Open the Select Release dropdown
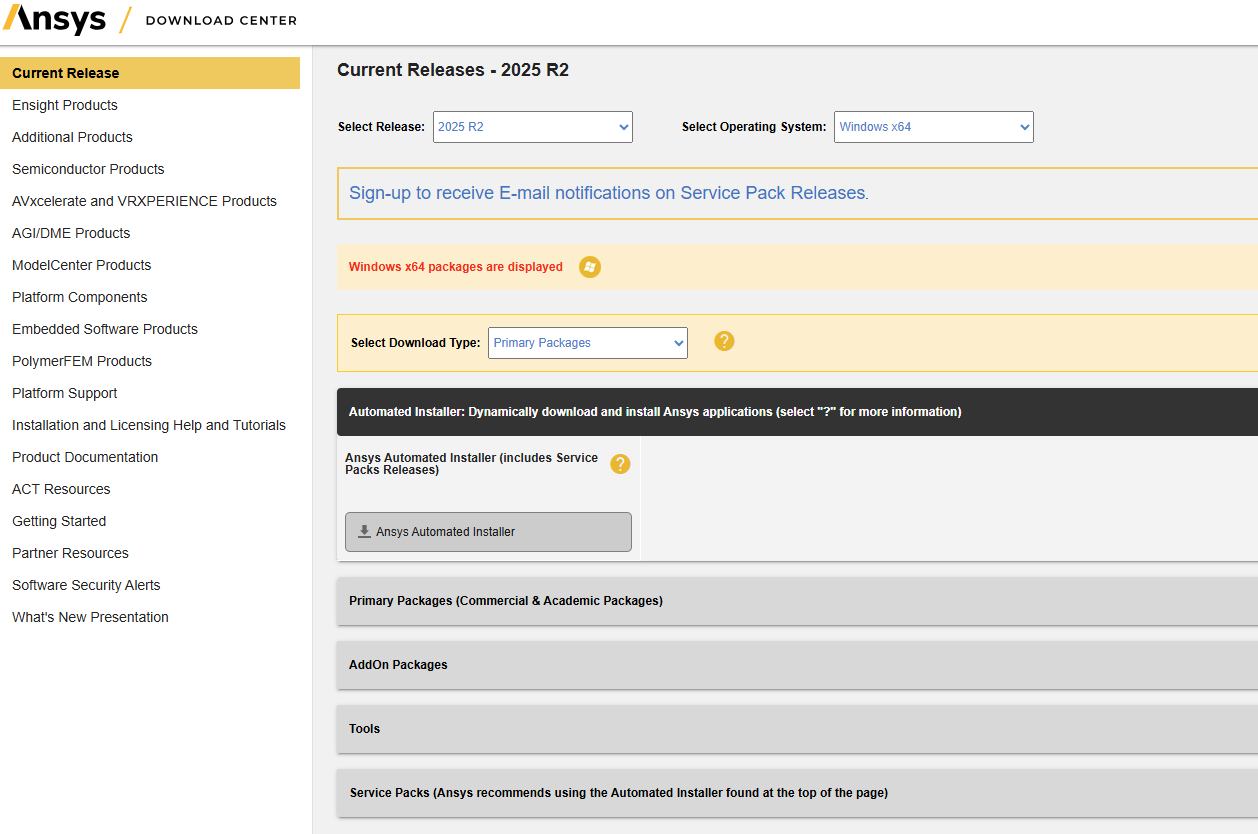 [x=532, y=127]
